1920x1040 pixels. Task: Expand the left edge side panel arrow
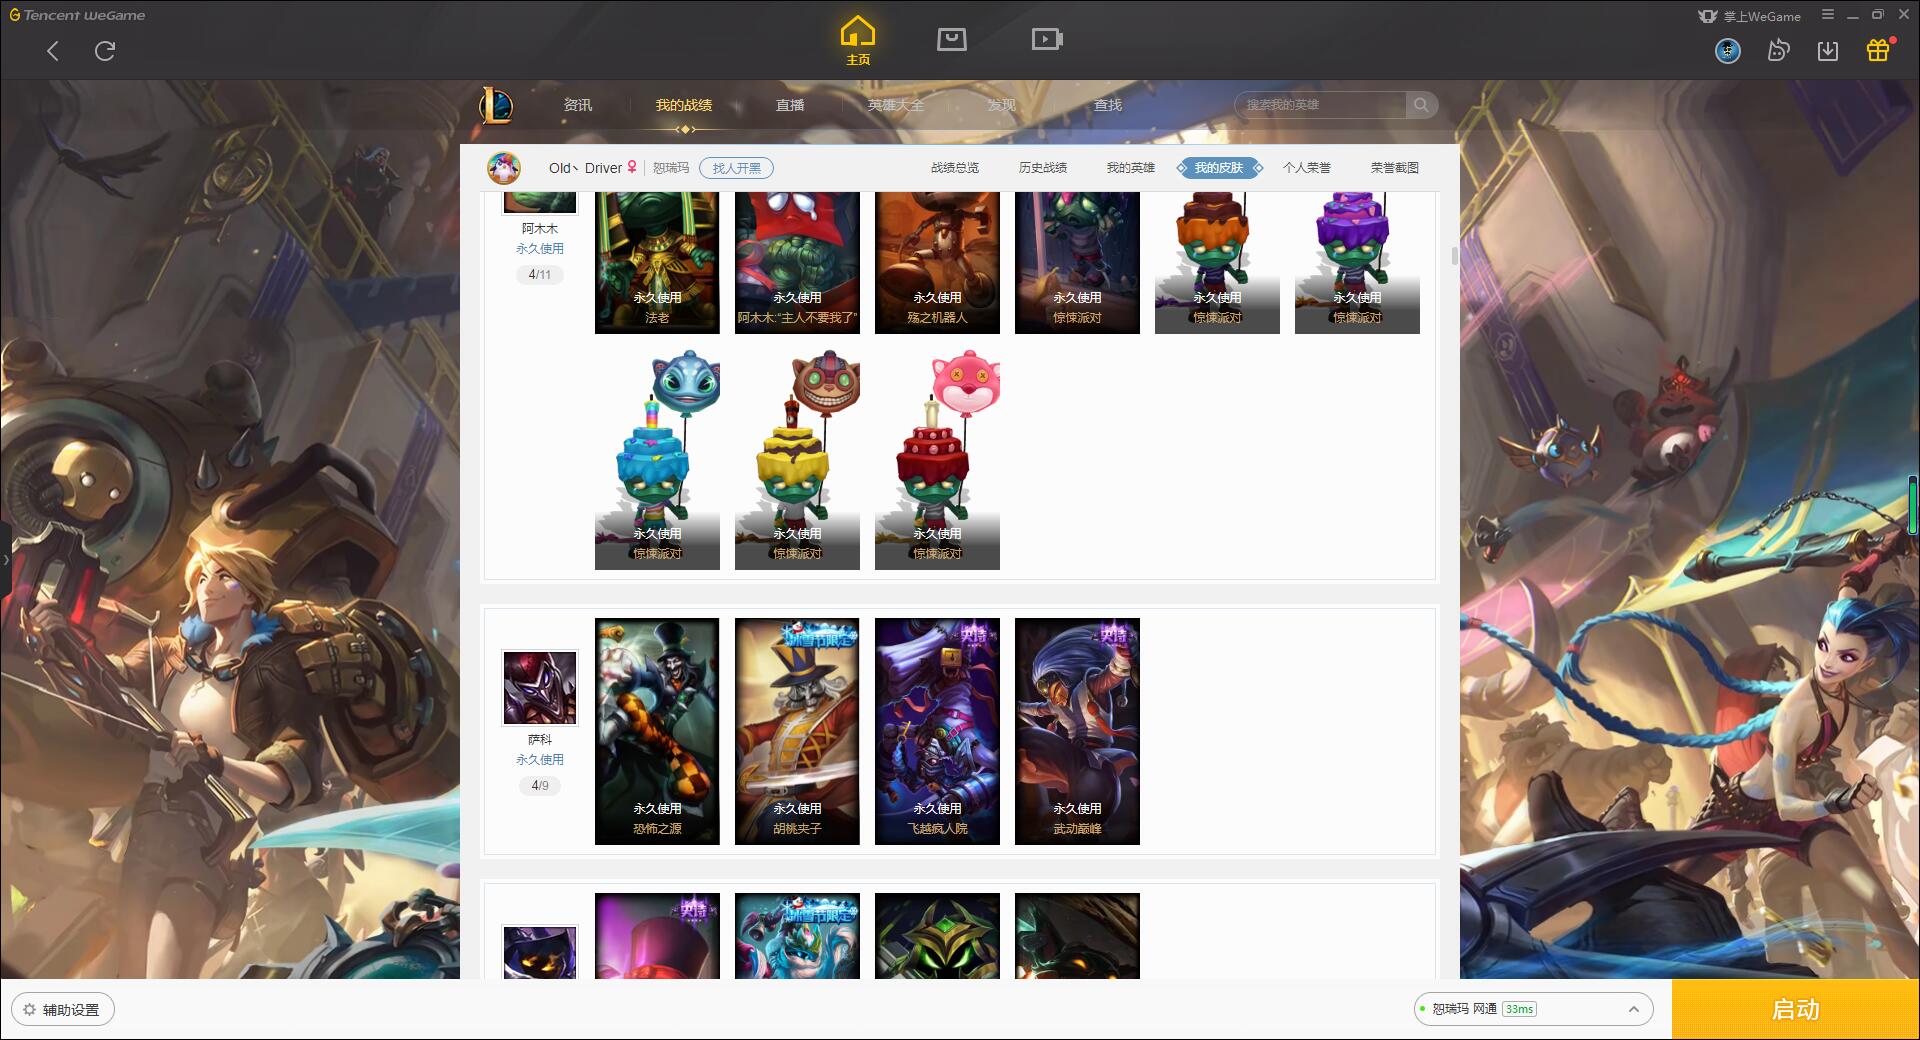pos(5,560)
